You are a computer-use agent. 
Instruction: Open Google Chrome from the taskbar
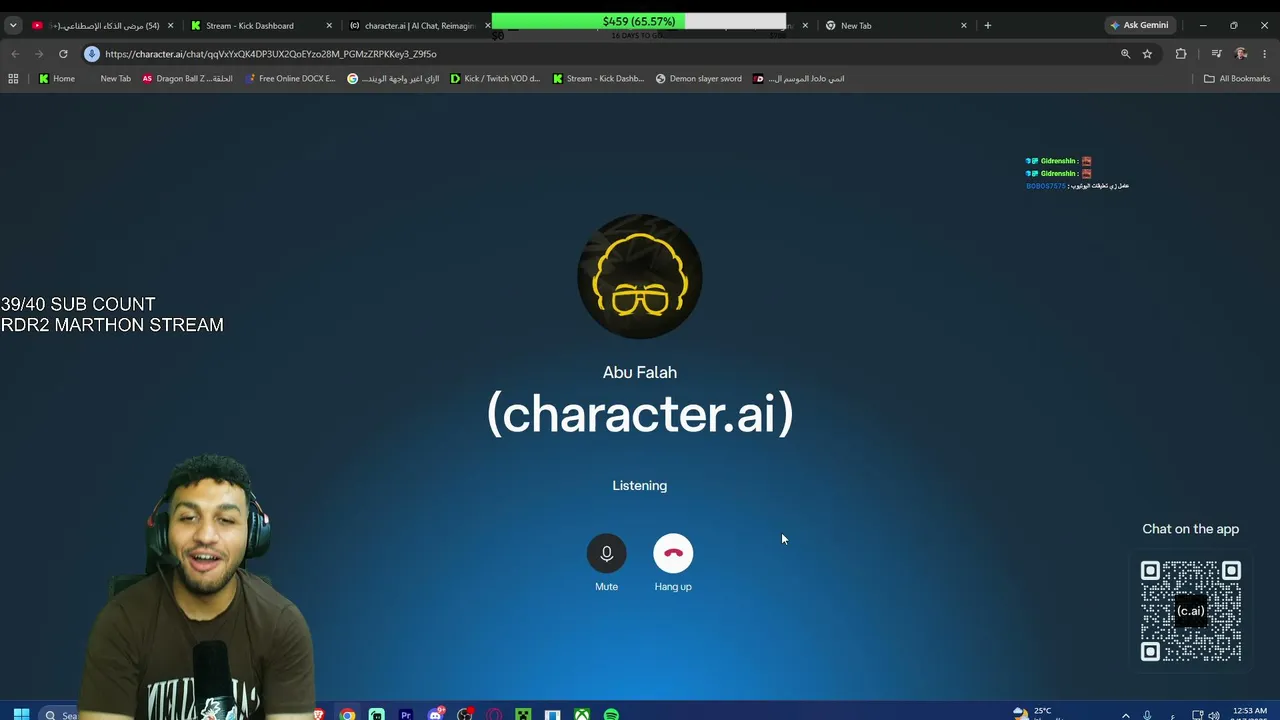[347, 714]
